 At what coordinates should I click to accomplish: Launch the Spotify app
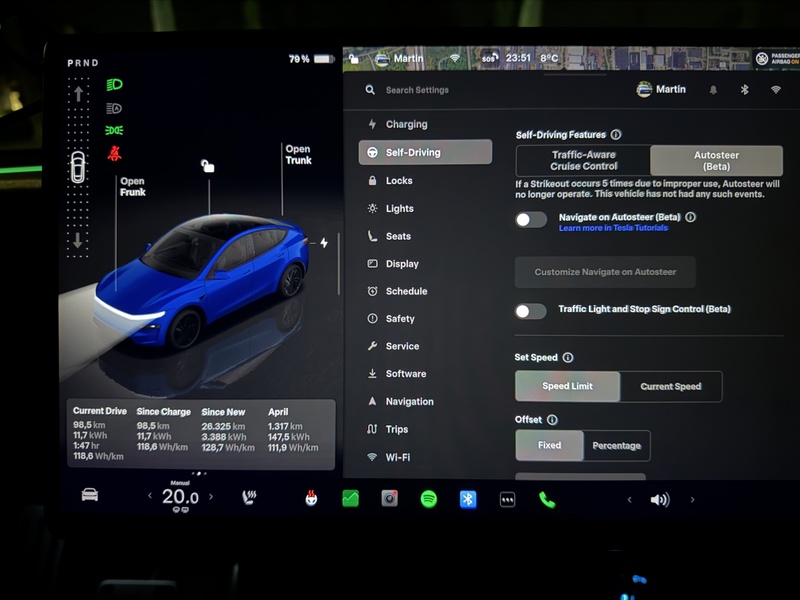click(429, 498)
